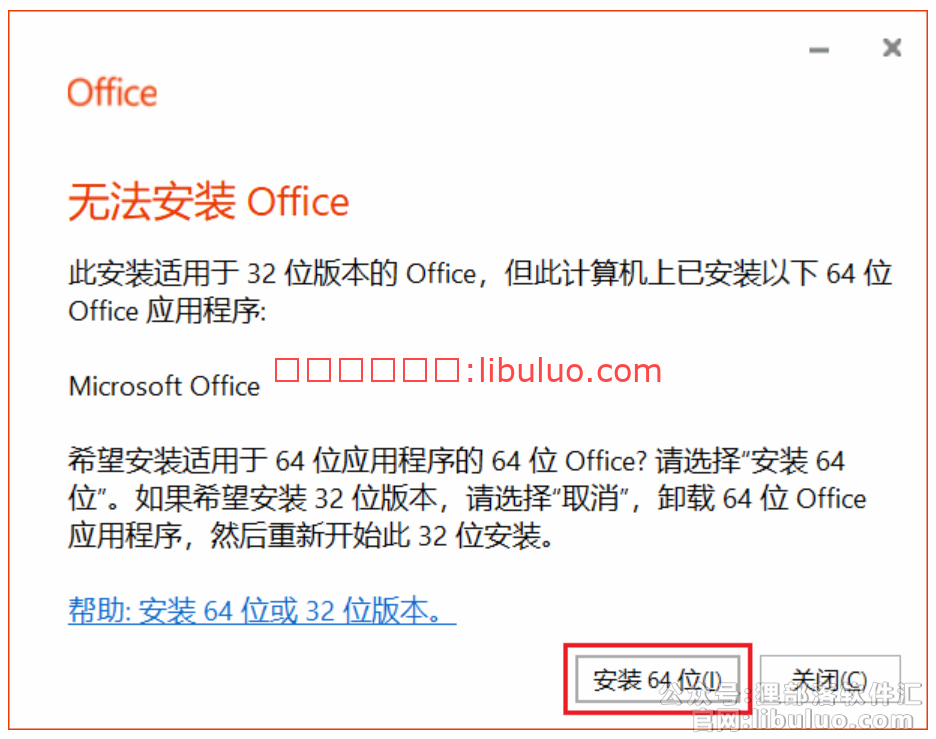The image size is (936, 739).
Task: Click the Microsoft Office application name text
Action: click(164, 386)
